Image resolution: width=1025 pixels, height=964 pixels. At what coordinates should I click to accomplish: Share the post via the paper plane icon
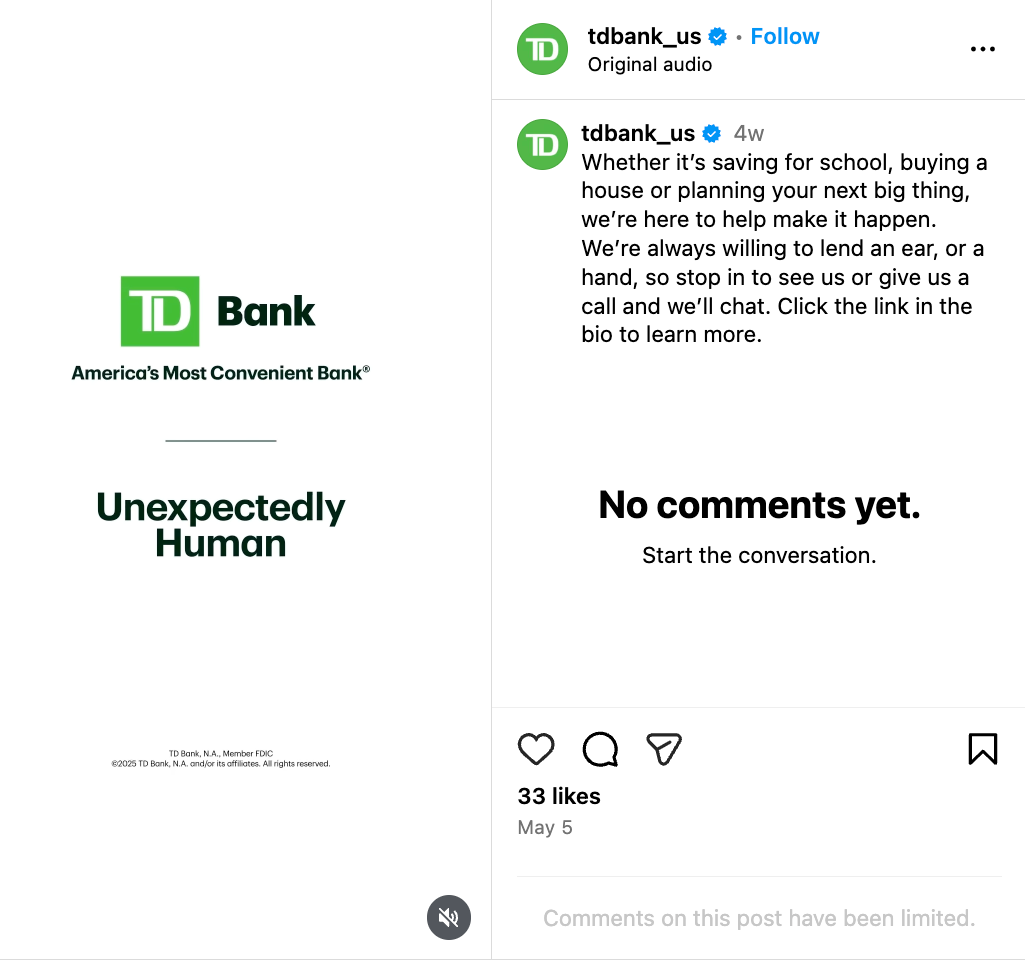[663, 748]
